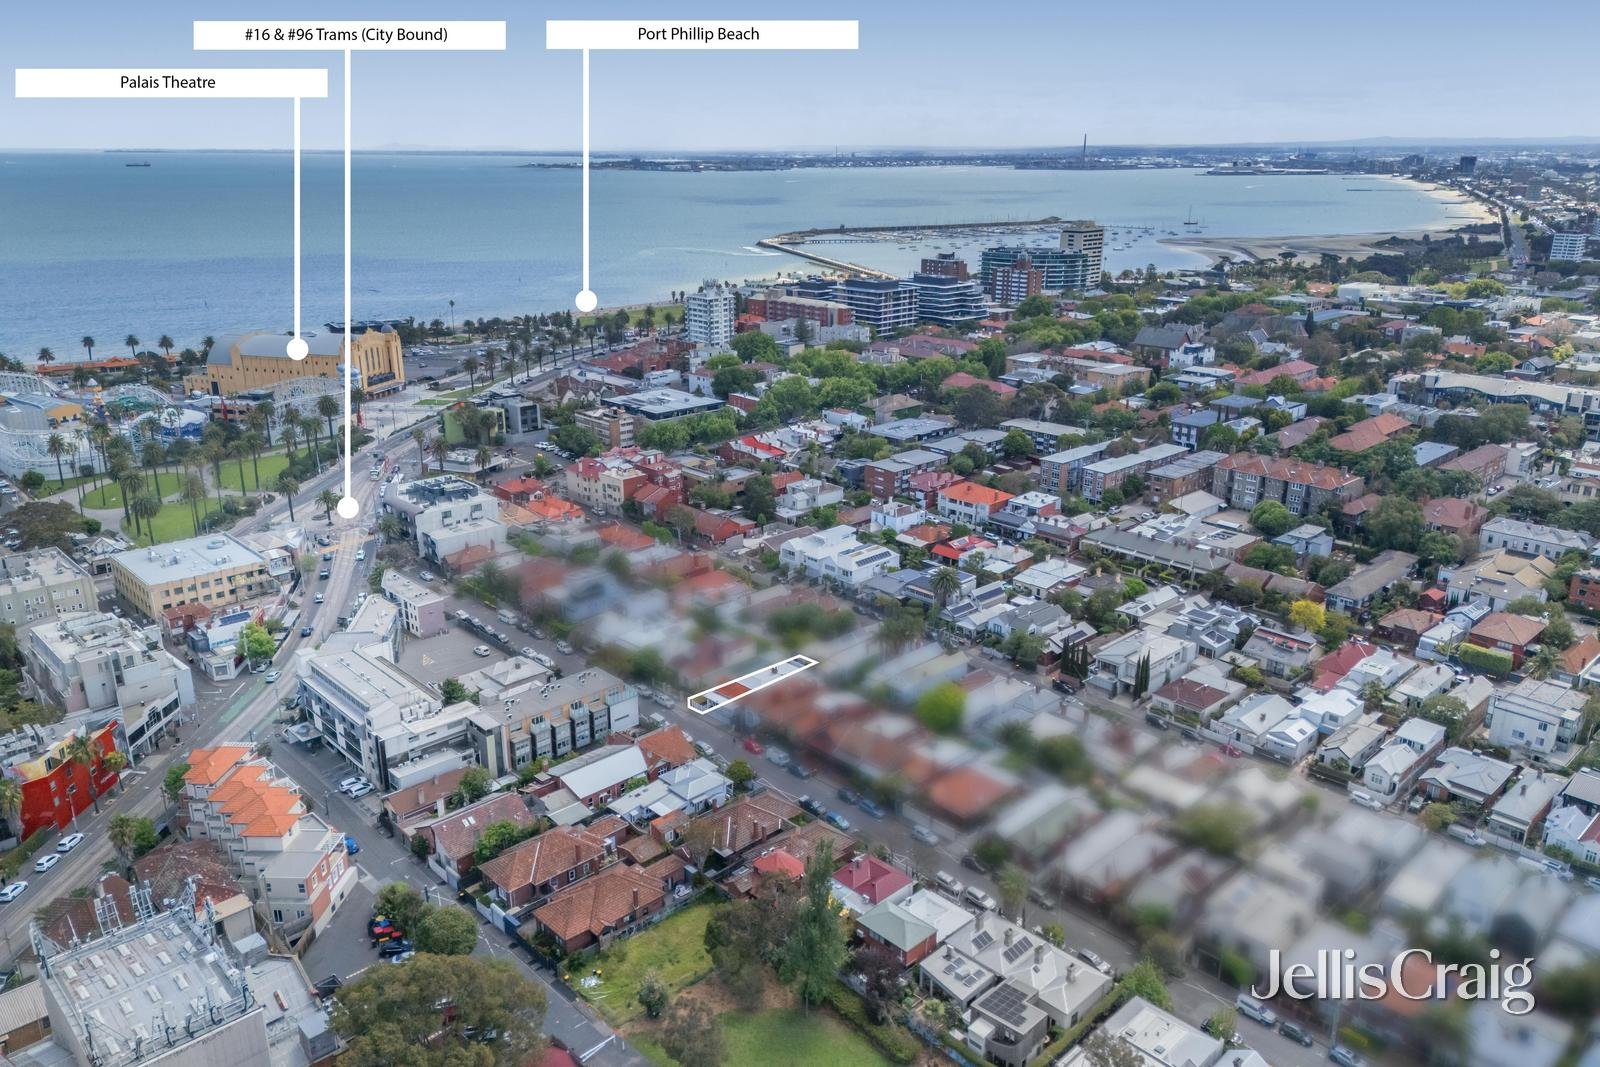Click the highlighted property boundary outline
1600x1067 pixels.
click(x=752, y=680)
